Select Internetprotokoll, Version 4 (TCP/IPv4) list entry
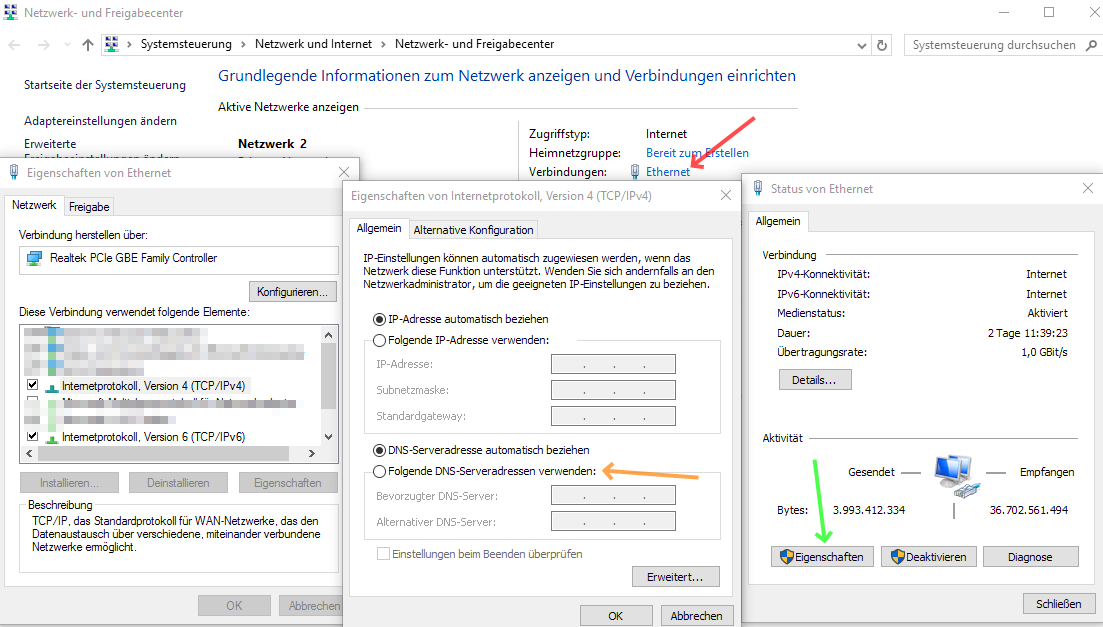The width and height of the screenshot is (1103, 627). point(153,386)
